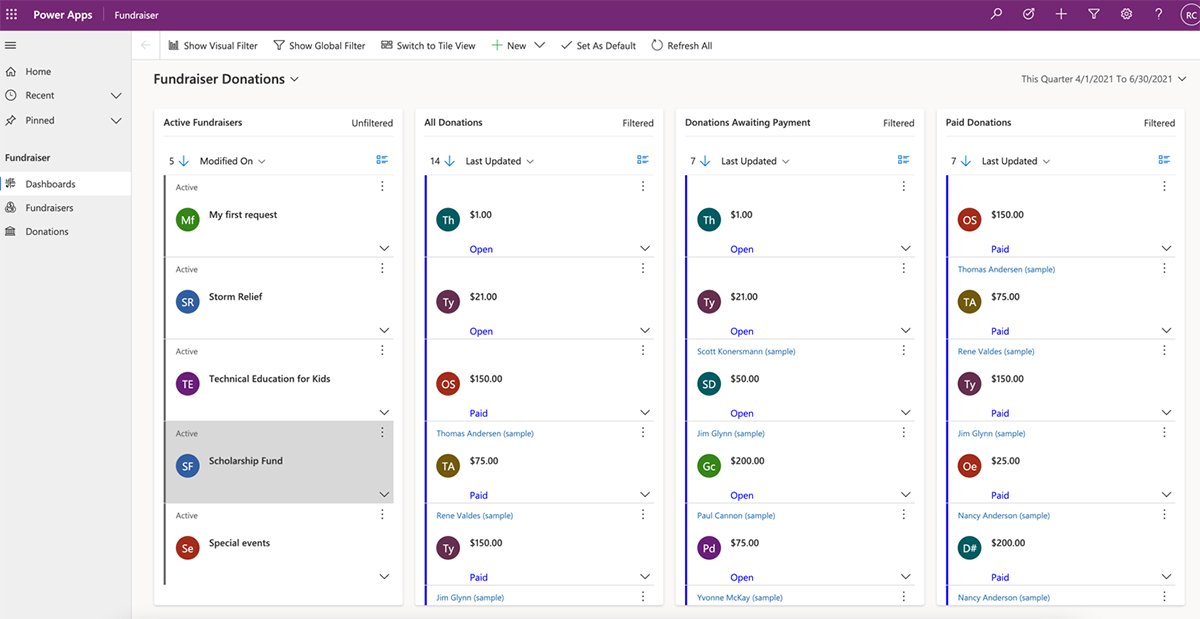Expand the Fundraiser Donations dashboard selector
Screen dimensions: 1200x619
294,80
